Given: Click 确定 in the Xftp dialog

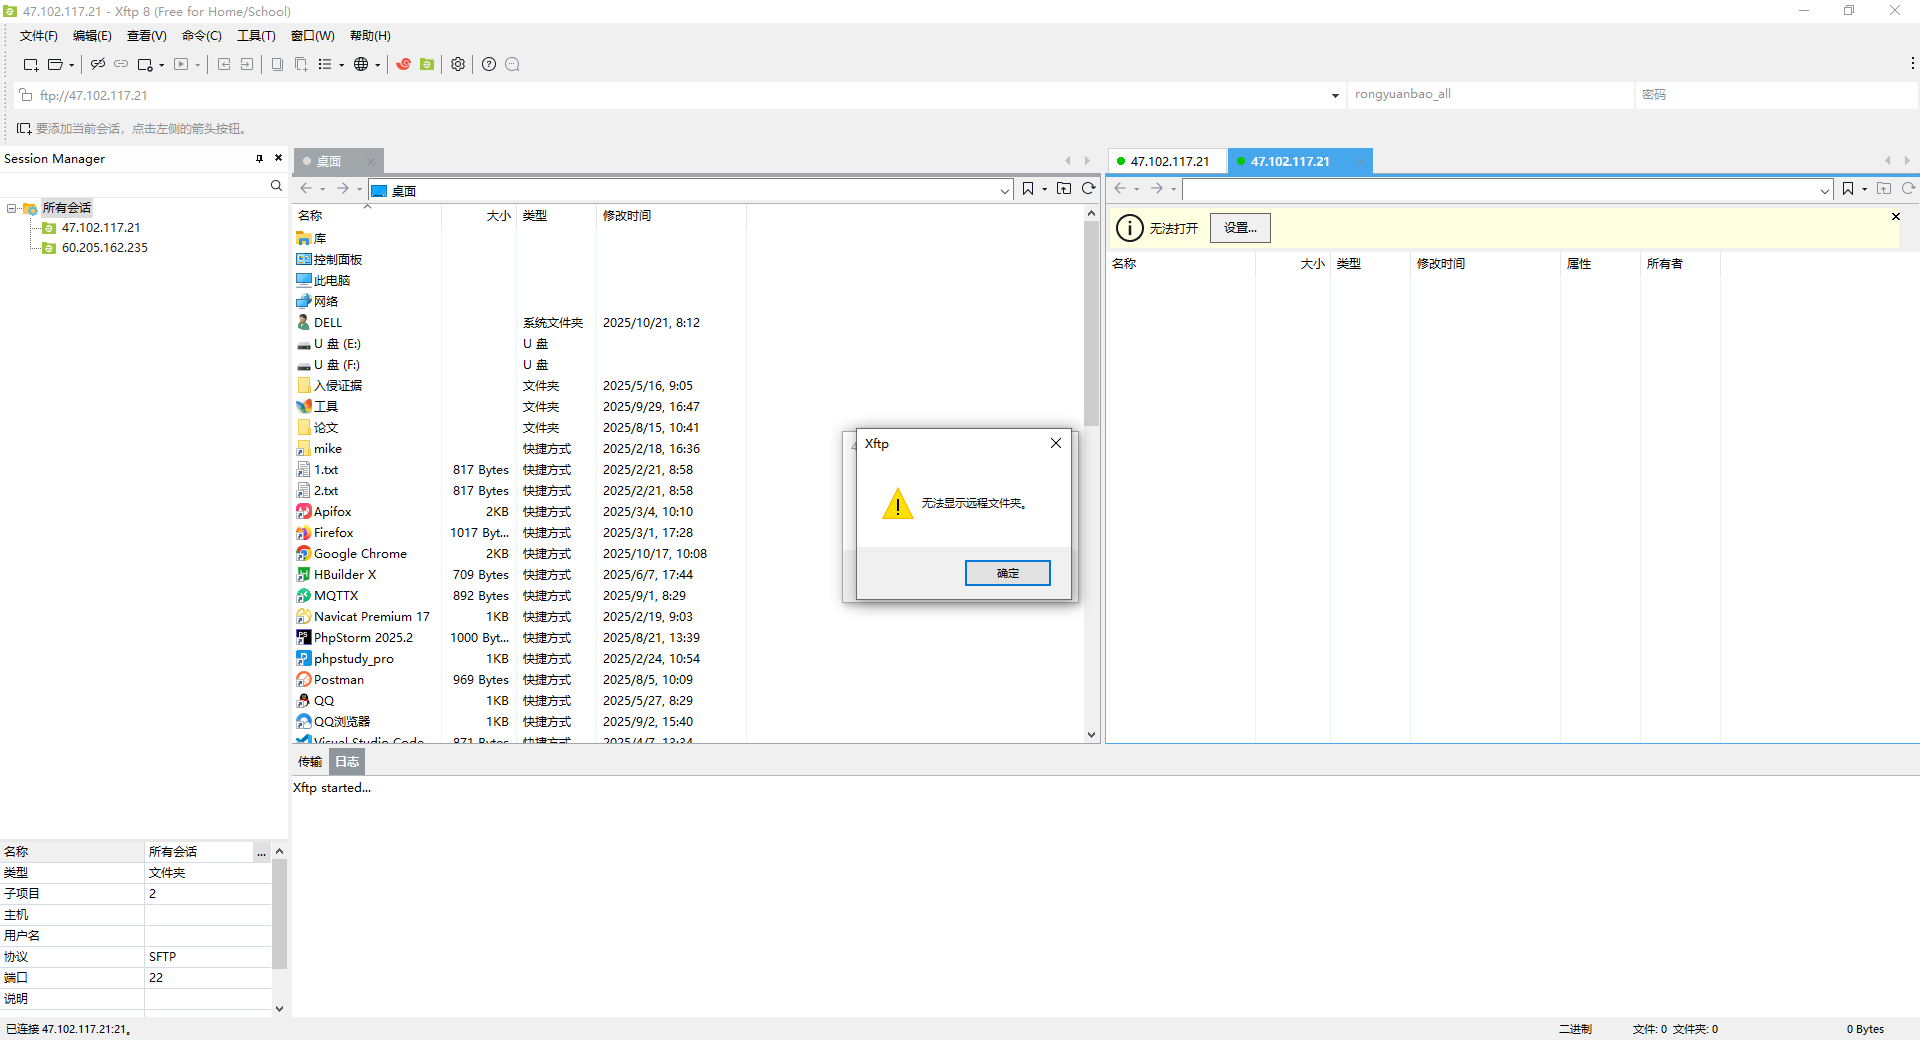Looking at the screenshot, I should coord(1007,573).
